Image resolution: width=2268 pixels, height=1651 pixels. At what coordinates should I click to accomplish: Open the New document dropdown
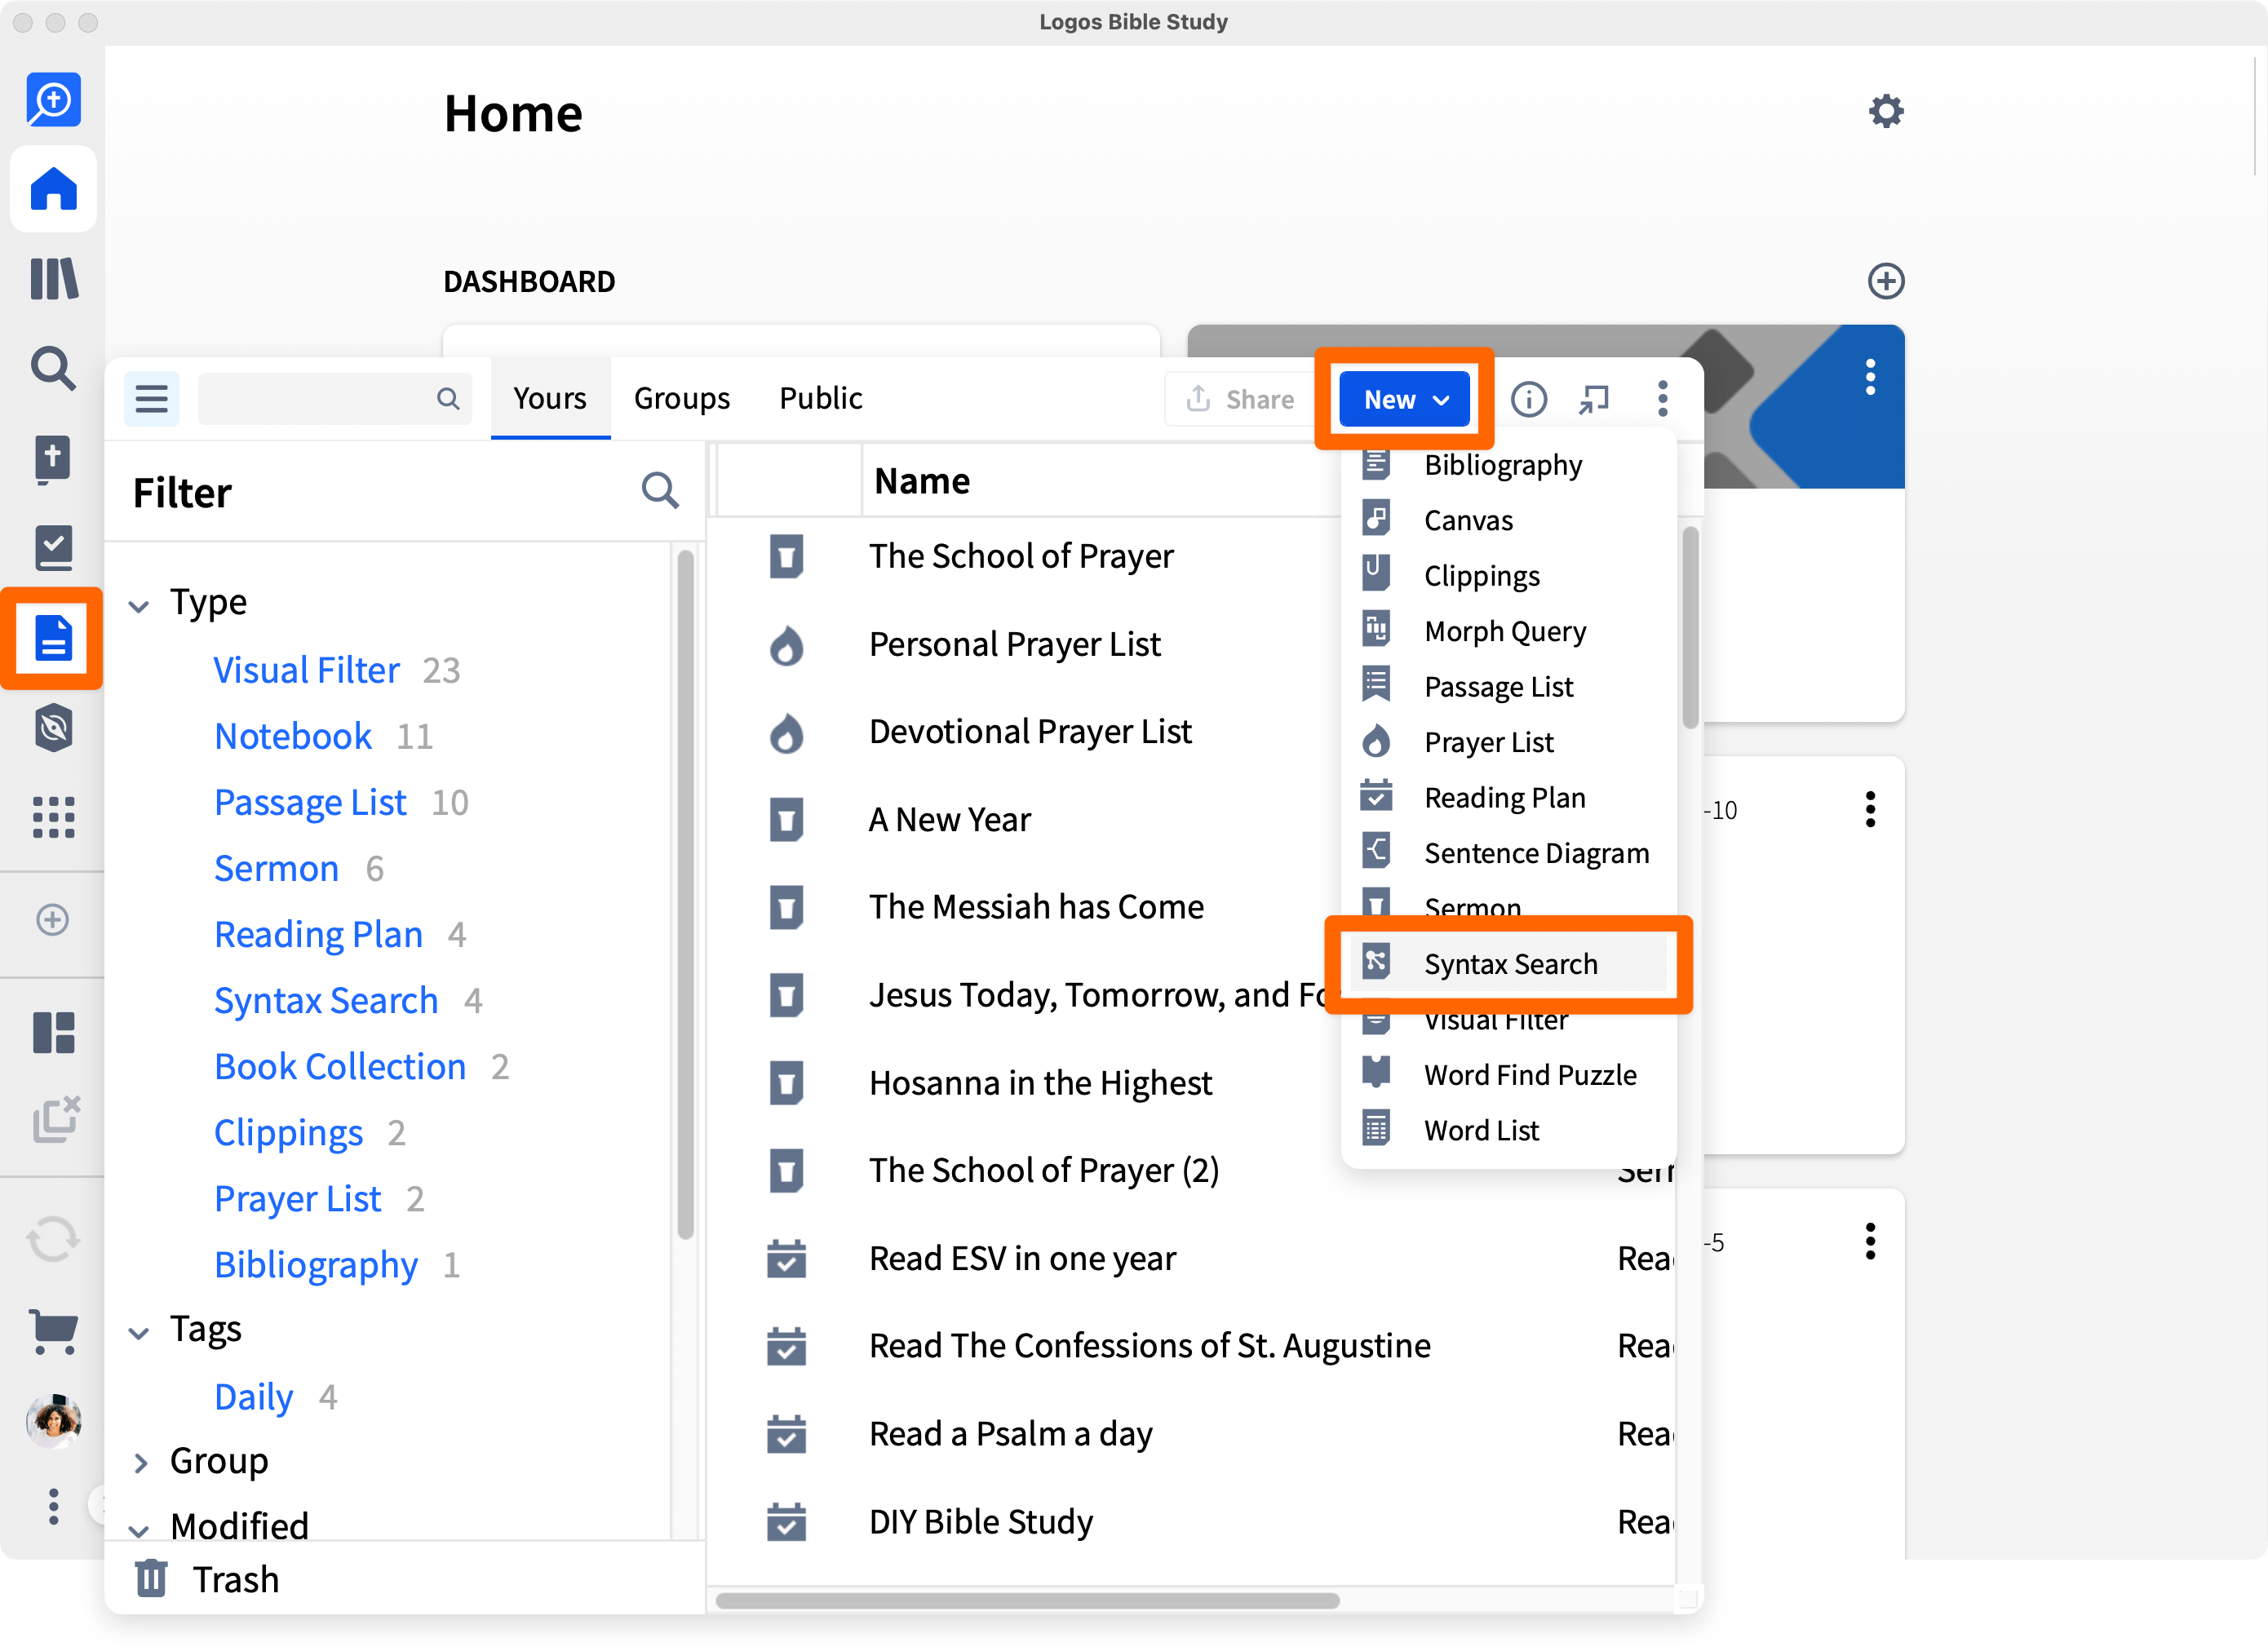click(x=1404, y=399)
